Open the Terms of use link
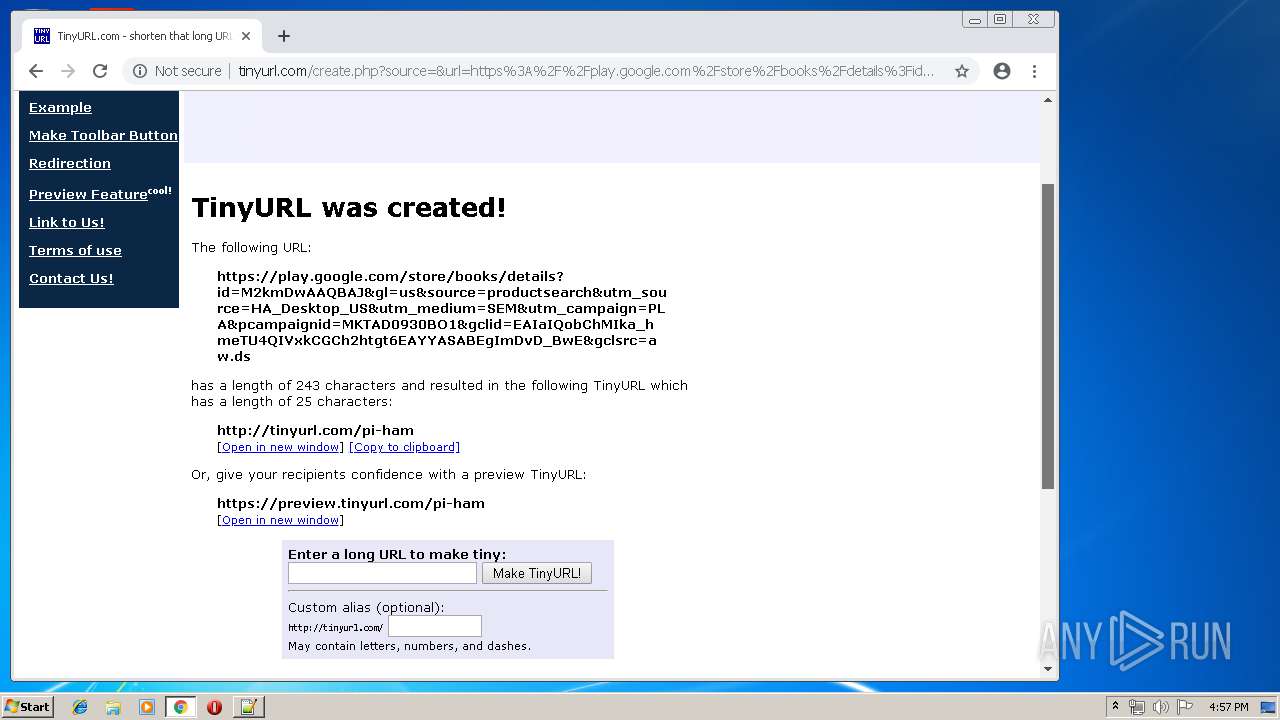Image resolution: width=1280 pixels, height=720 pixels. [x=75, y=250]
